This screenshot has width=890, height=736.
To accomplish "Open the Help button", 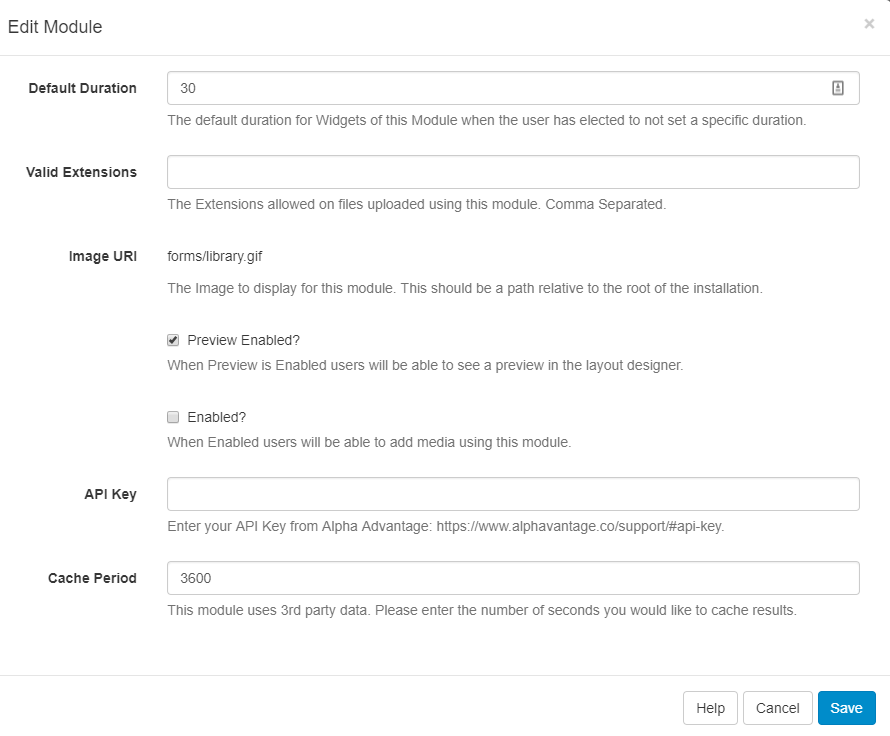I will (710, 708).
